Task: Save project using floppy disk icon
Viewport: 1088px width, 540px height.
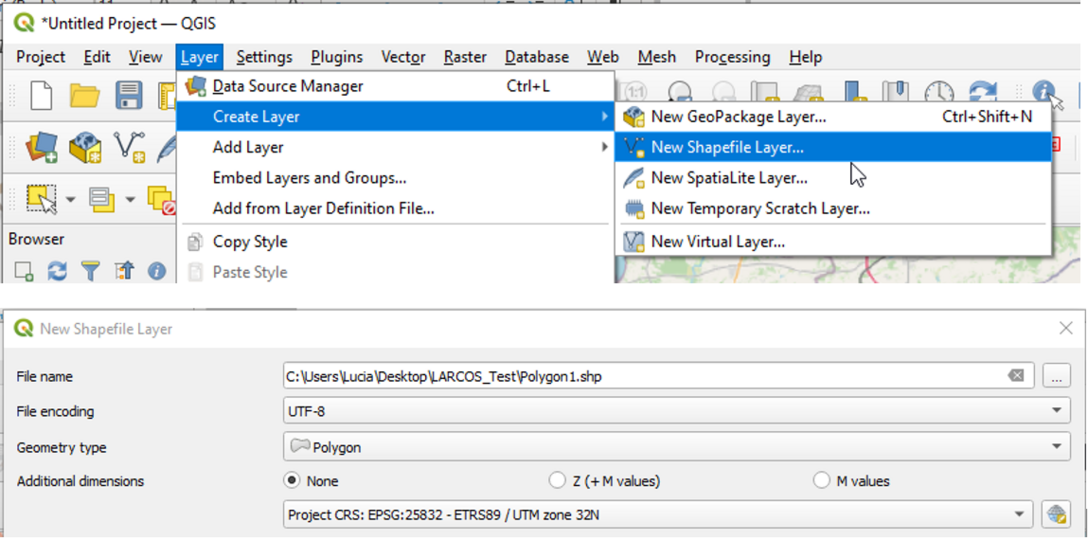Action: click(x=129, y=94)
